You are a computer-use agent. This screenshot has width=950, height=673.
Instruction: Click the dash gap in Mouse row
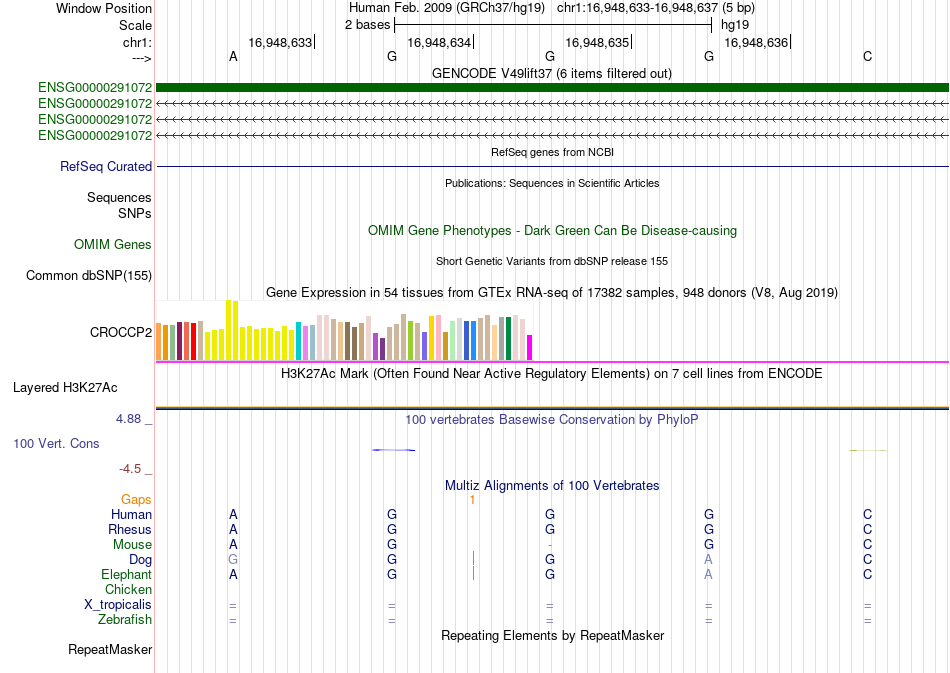(550, 545)
